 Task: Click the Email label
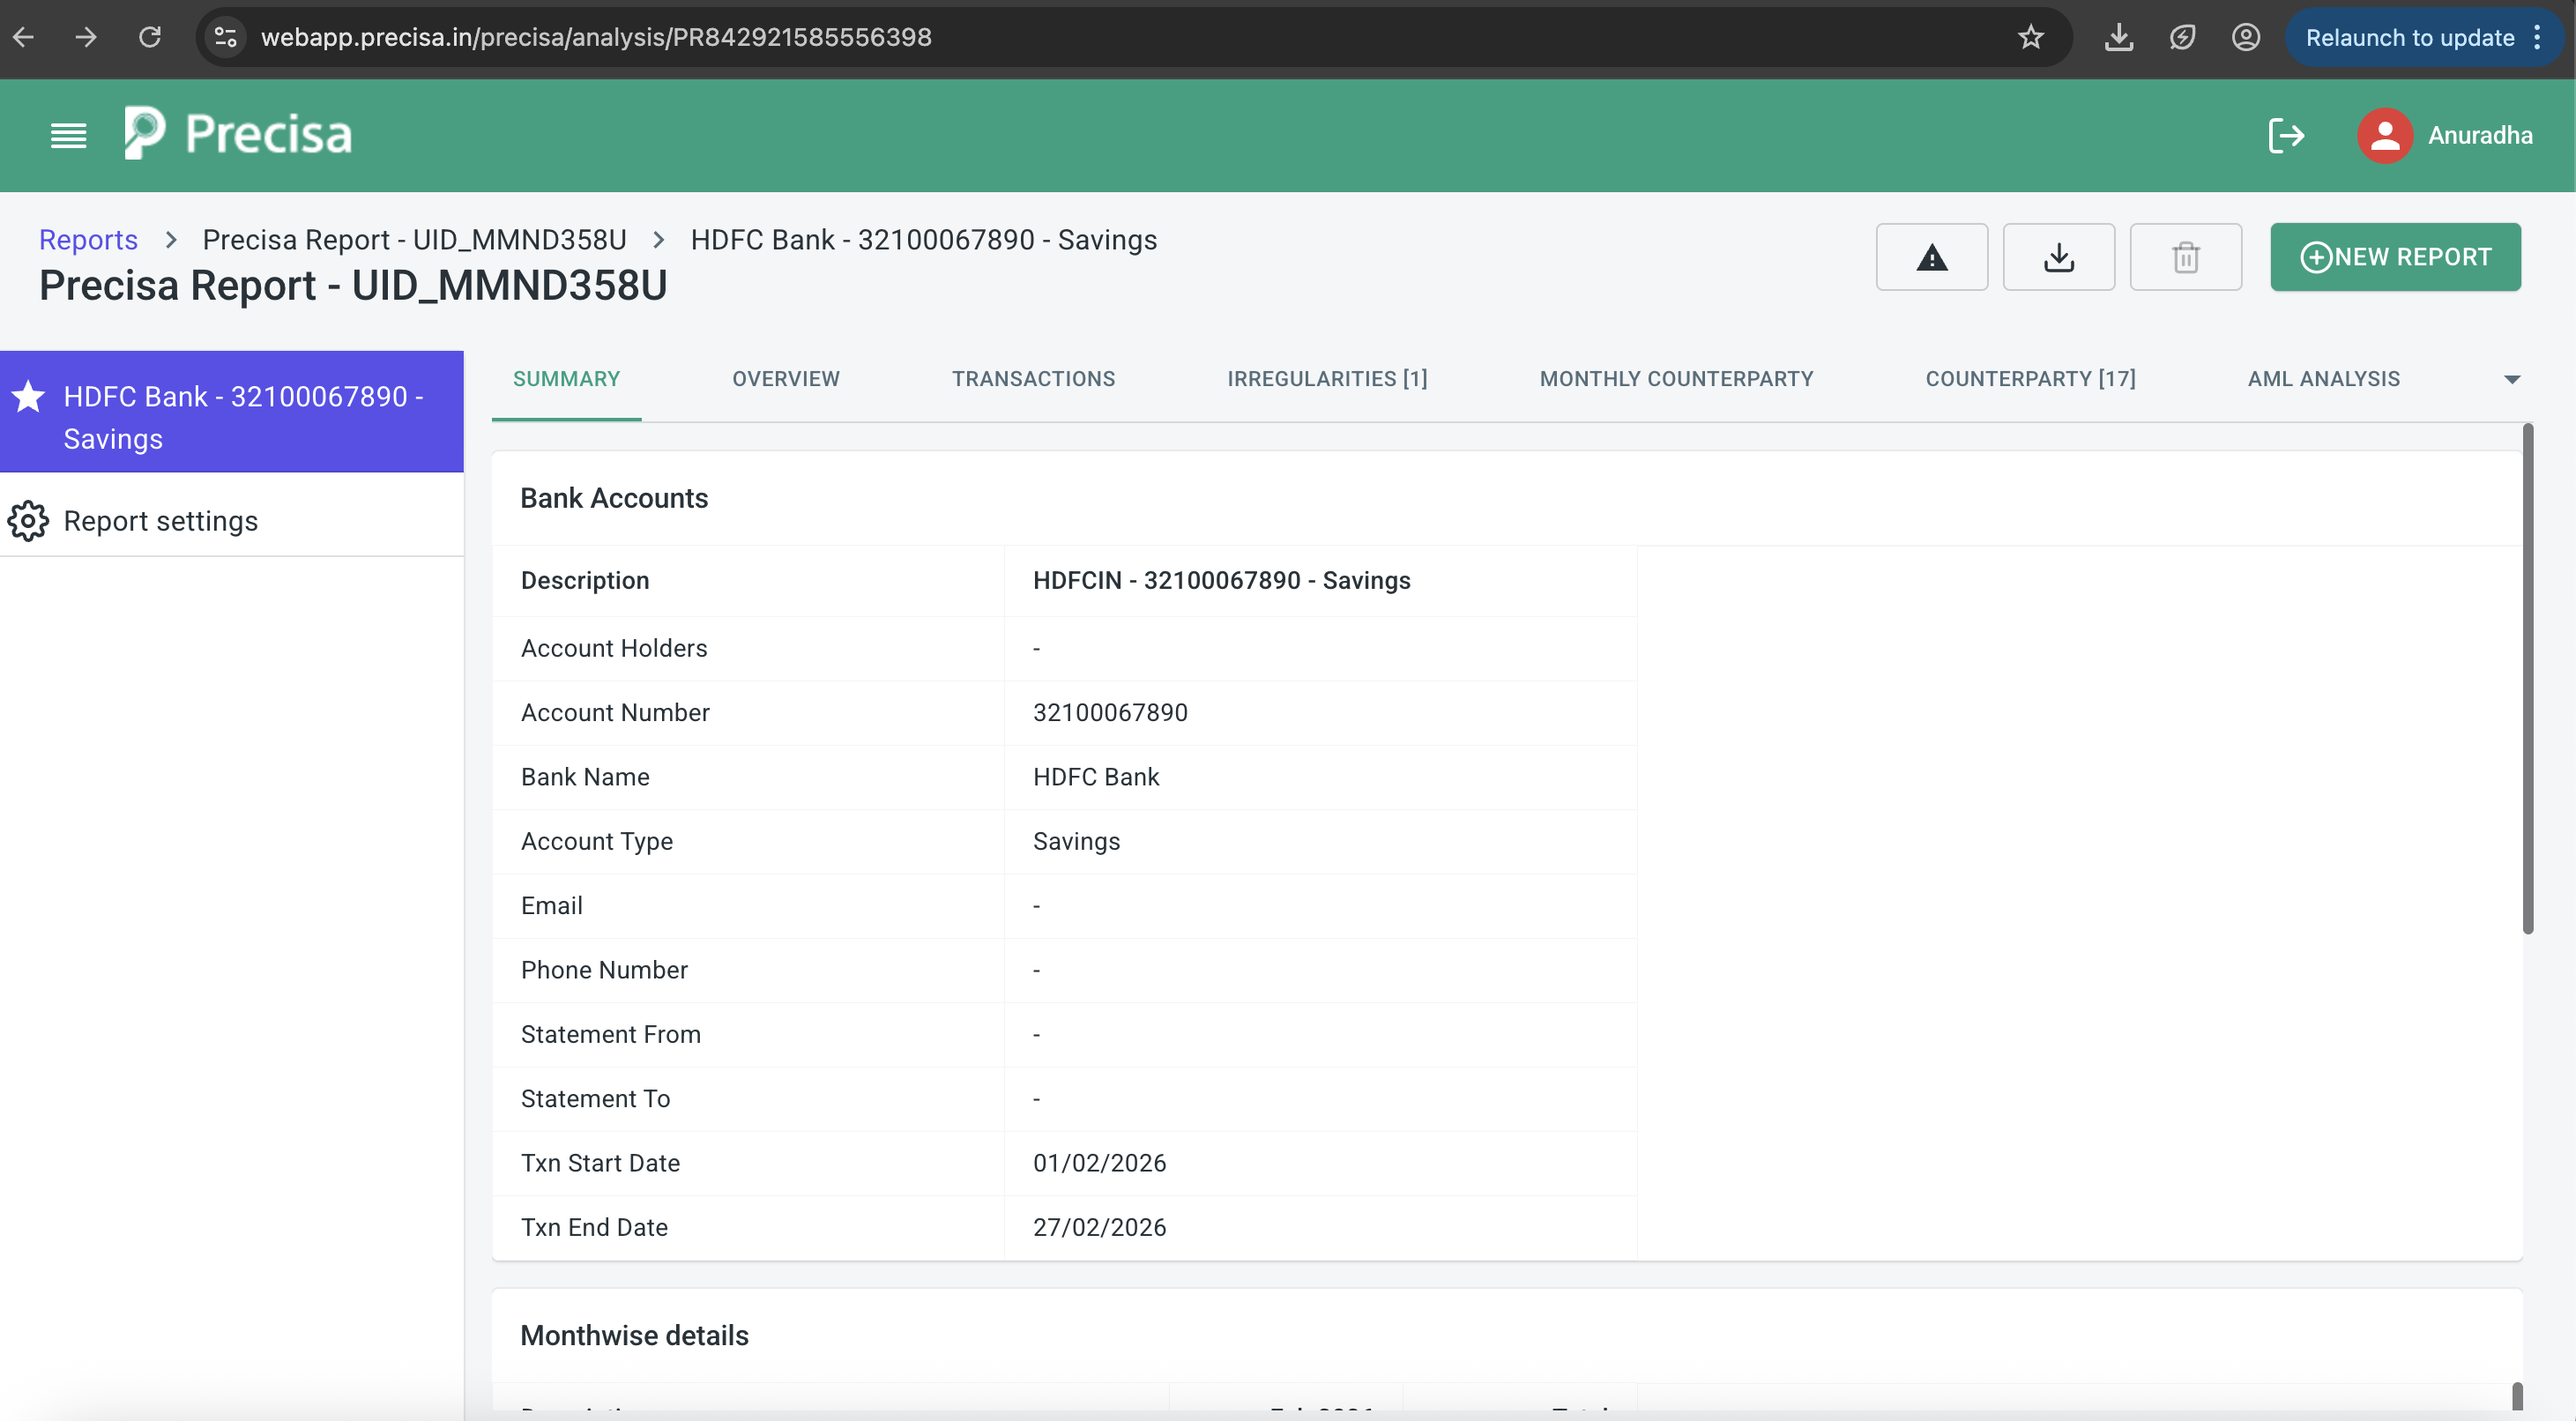pyautogui.click(x=551, y=905)
